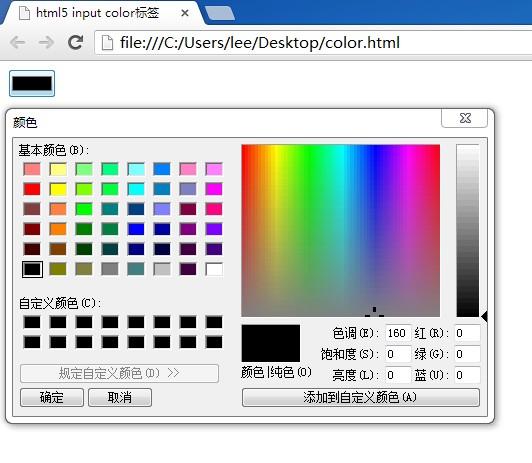Click inside the rainbow color spectrum field
The width and height of the screenshot is (532, 463).
pos(340,231)
